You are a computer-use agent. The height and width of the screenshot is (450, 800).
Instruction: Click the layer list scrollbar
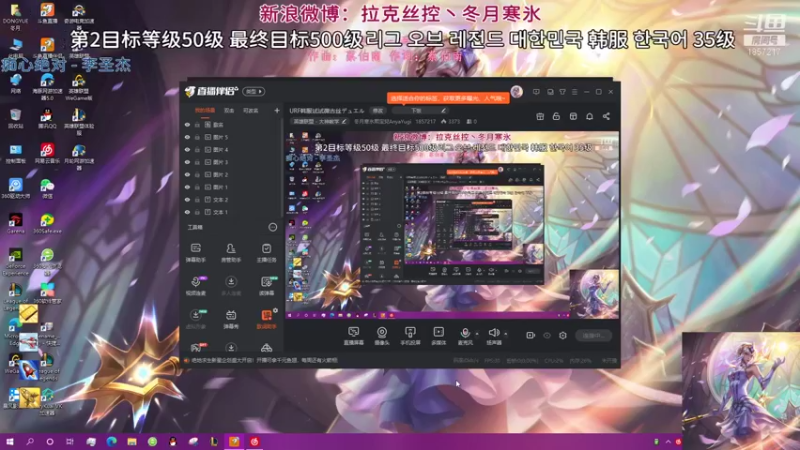[281, 168]
